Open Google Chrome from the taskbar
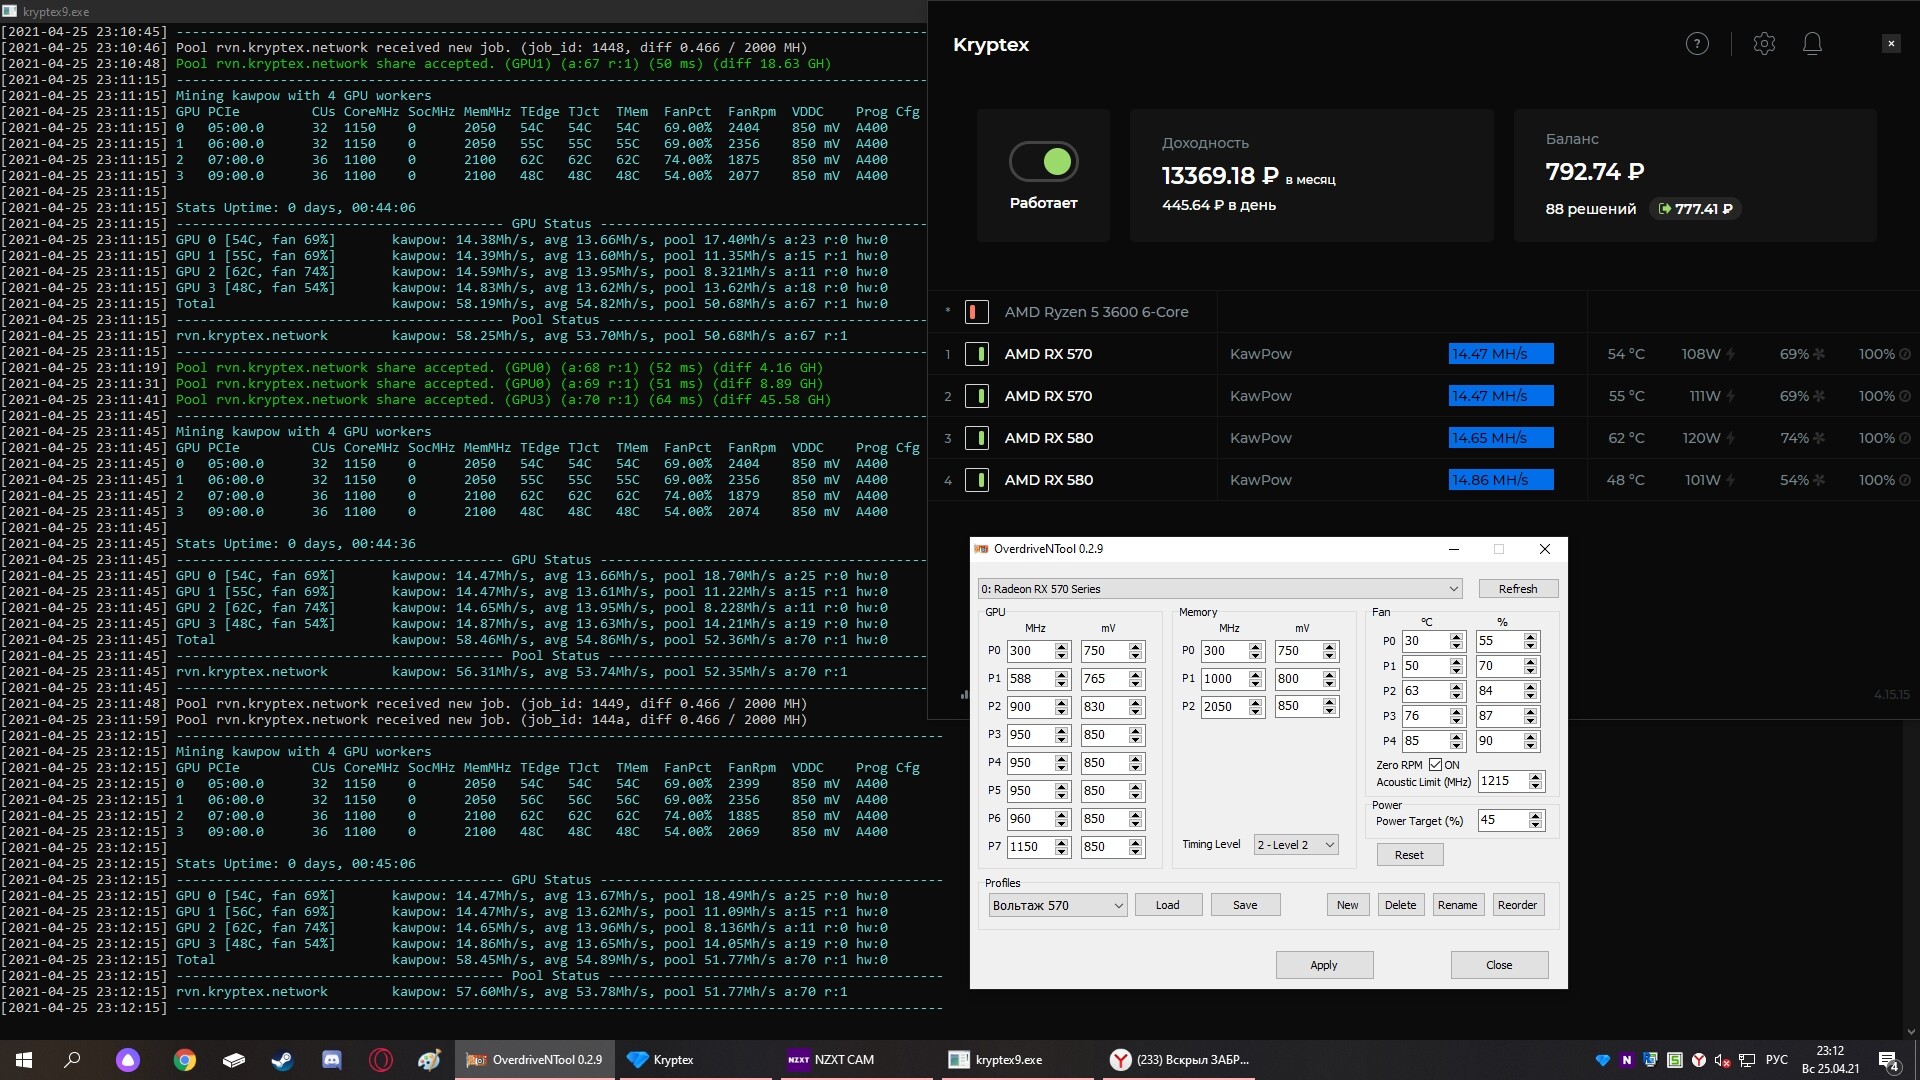The width and height of the screenshot is (1920, 1080). 184,1060
